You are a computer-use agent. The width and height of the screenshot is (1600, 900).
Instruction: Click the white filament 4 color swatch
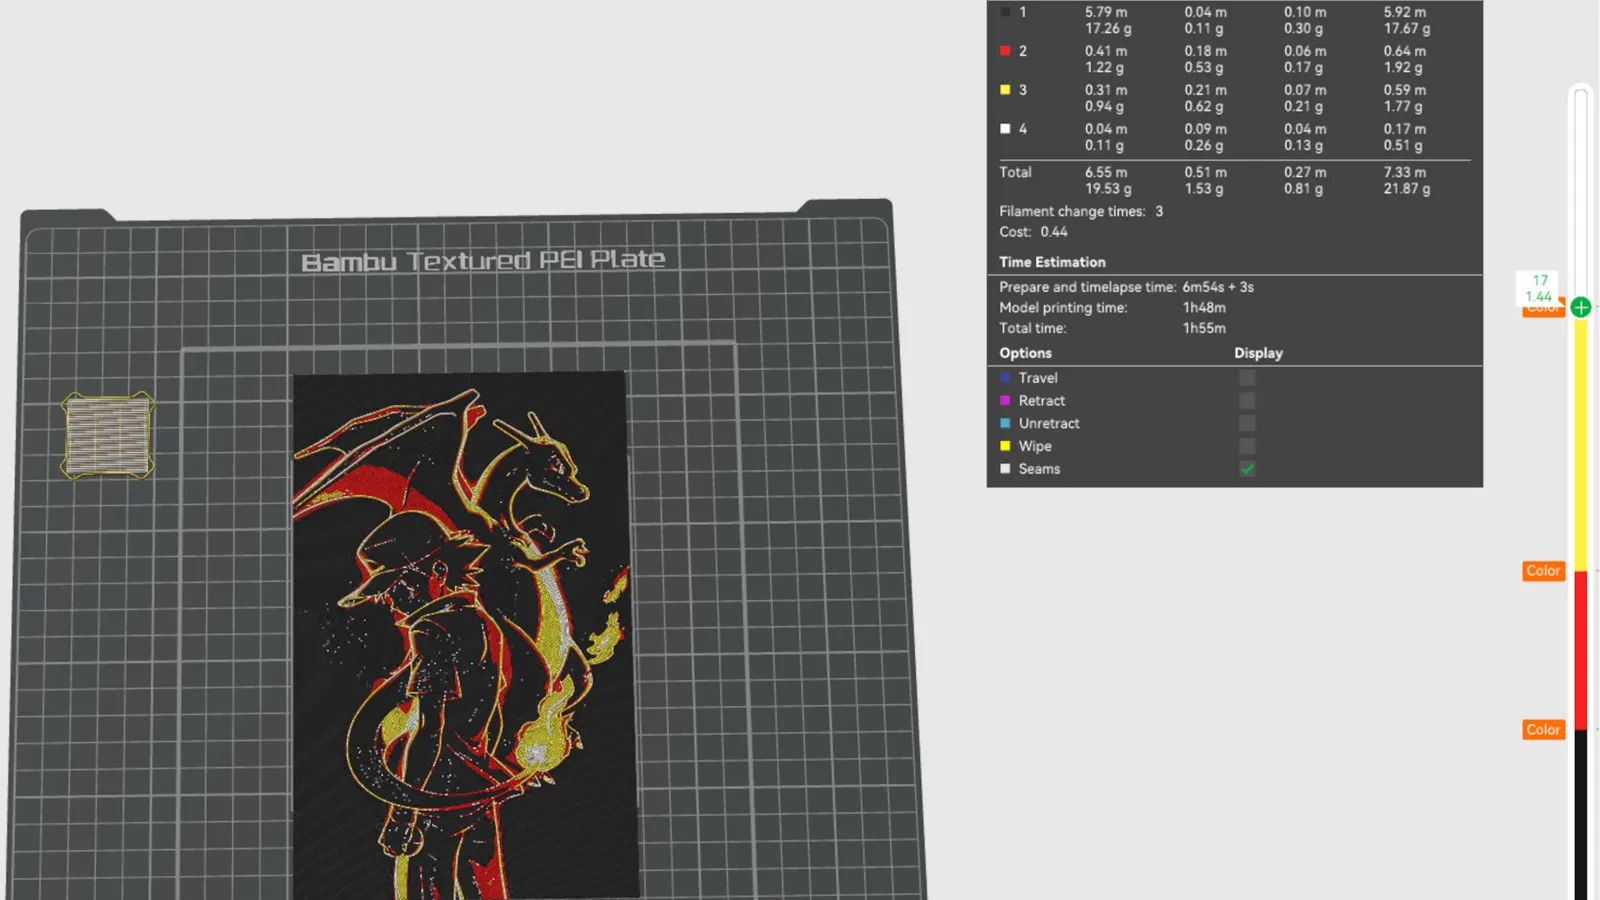(1005, 129)
